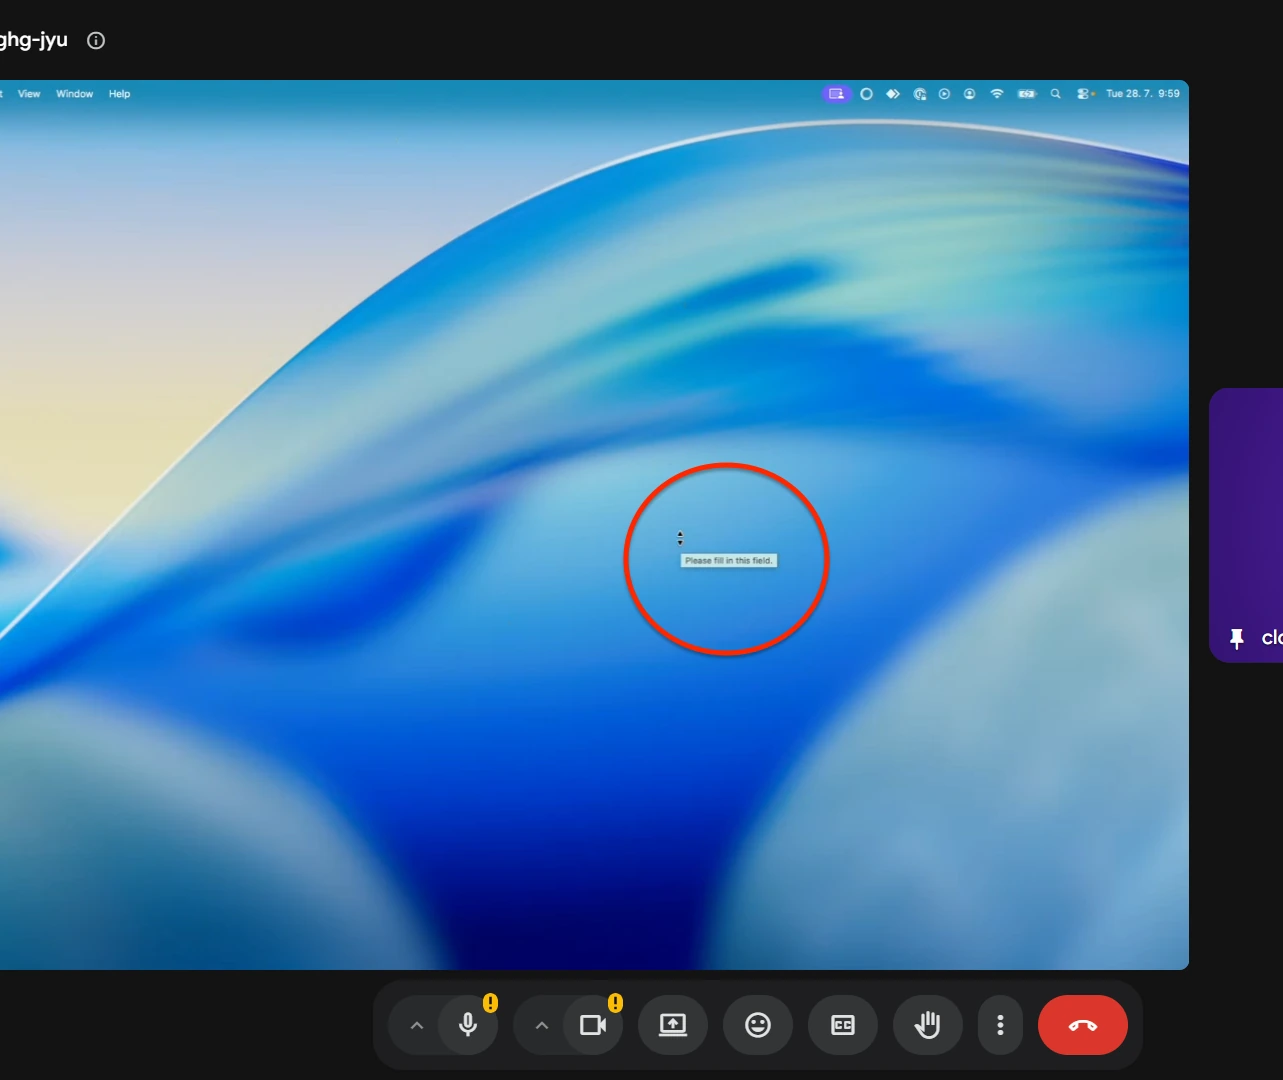Image resolution: width=1283 pixels, height=1080 pixels.
Task: Turn off the camera
Action: [x=593, y=1025]
